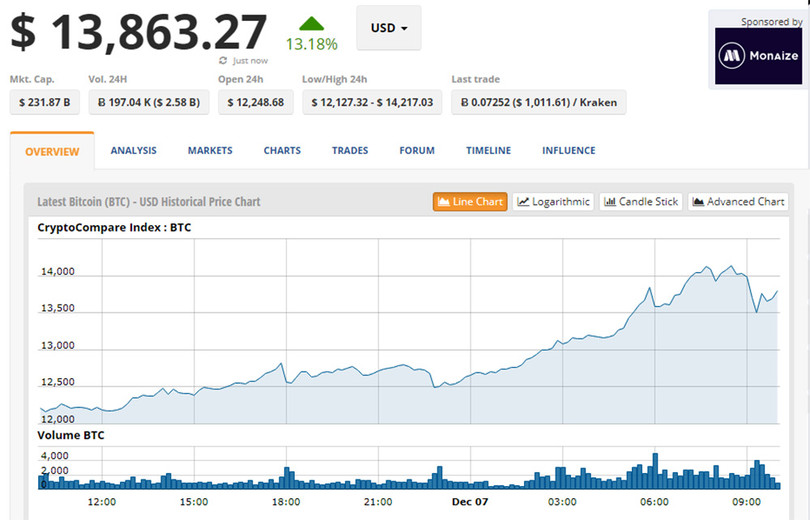
Task: Open the USD currency dropdown
Action: point(388,28)
